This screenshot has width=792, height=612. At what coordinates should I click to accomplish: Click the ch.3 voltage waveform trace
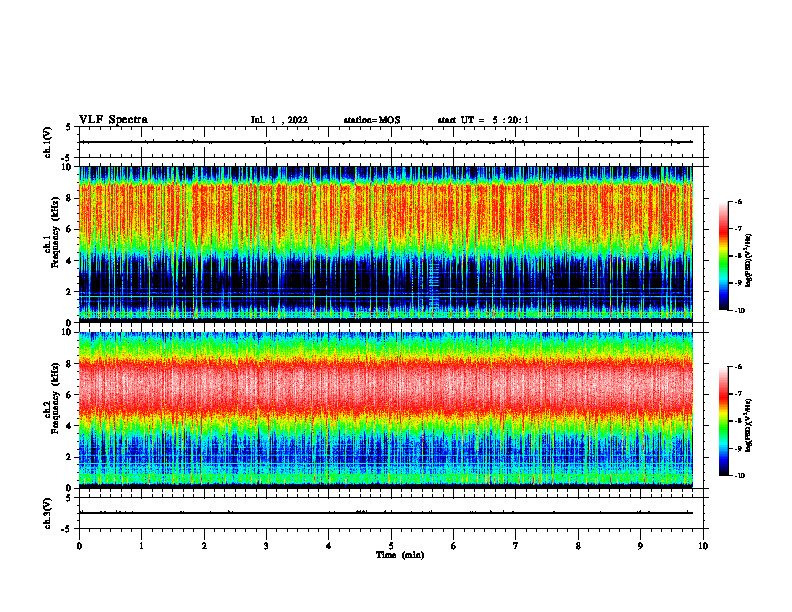386,513
